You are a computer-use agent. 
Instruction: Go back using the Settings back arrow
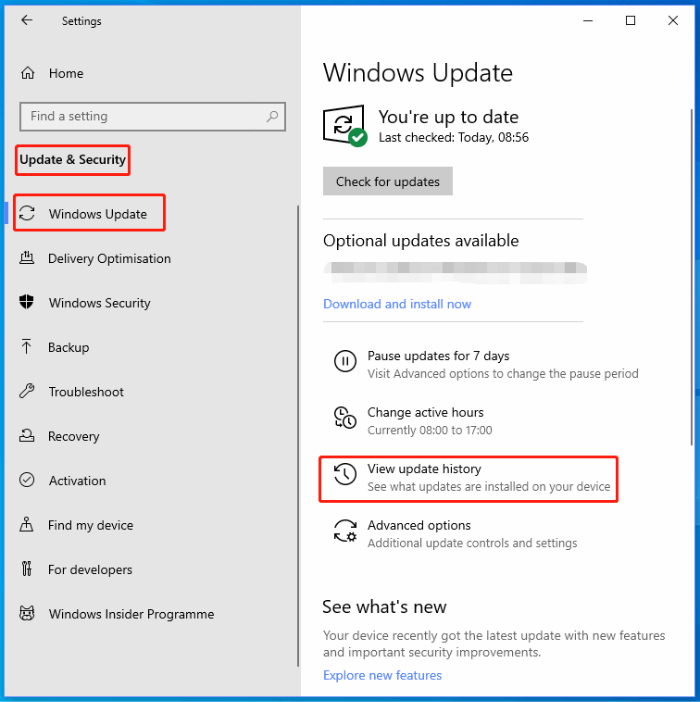(27, 20)
